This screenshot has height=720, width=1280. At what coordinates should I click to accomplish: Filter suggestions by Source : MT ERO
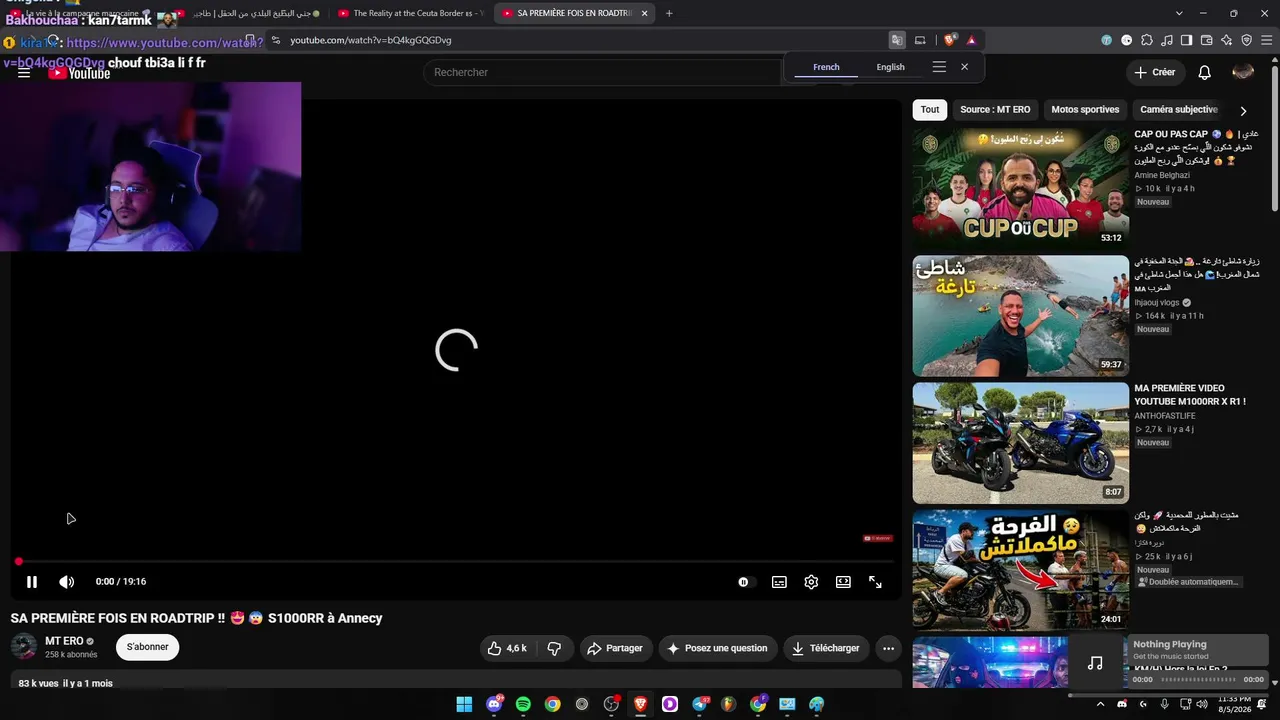click(995, 110)
